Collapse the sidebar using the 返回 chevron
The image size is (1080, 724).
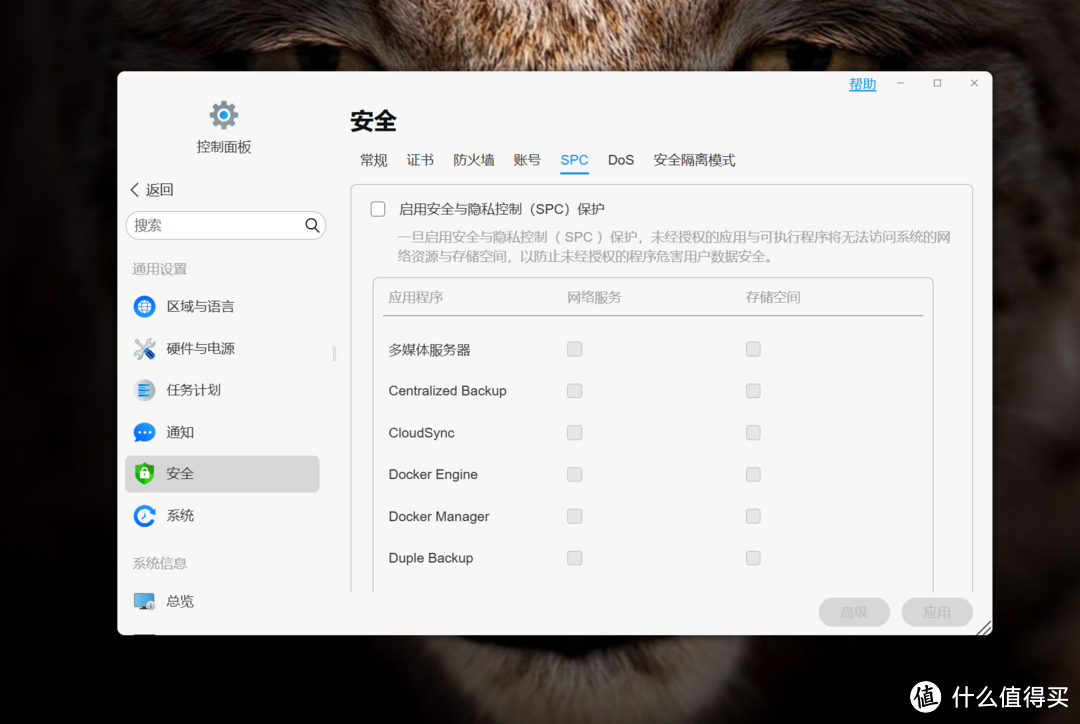(134, 188)
